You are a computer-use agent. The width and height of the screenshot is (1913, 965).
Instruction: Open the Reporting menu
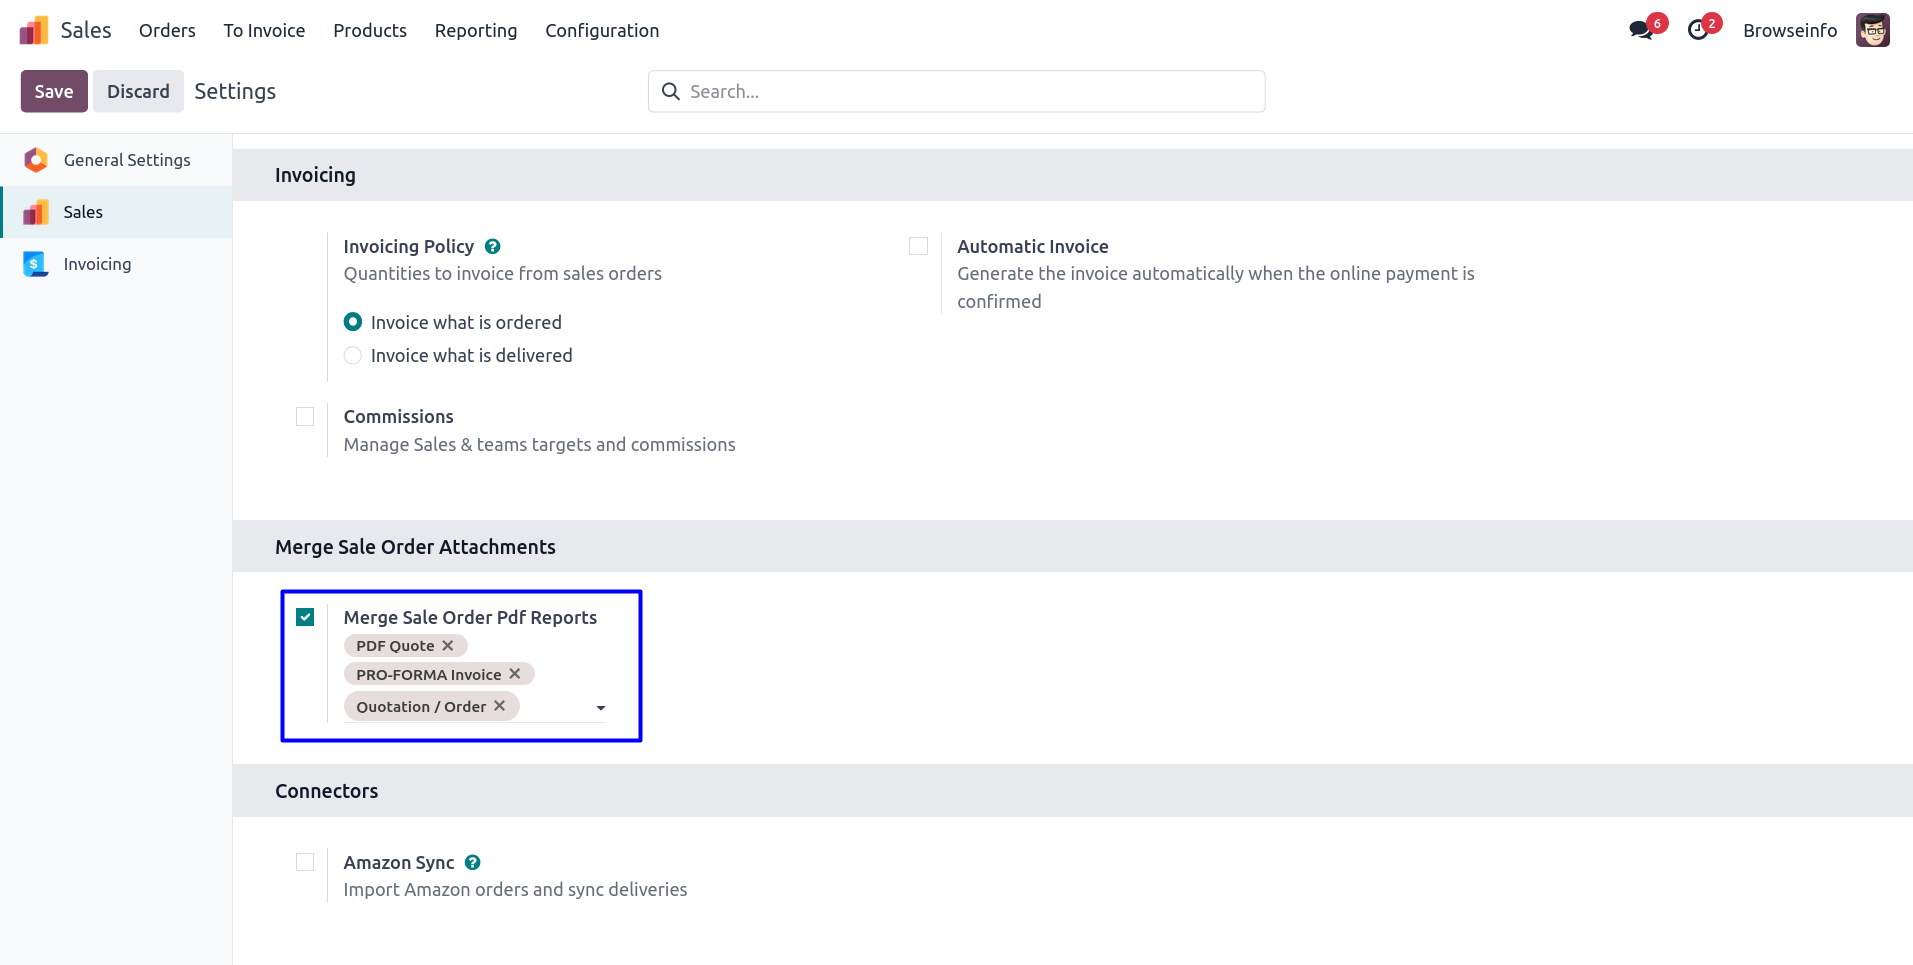(x=475, y=30)
